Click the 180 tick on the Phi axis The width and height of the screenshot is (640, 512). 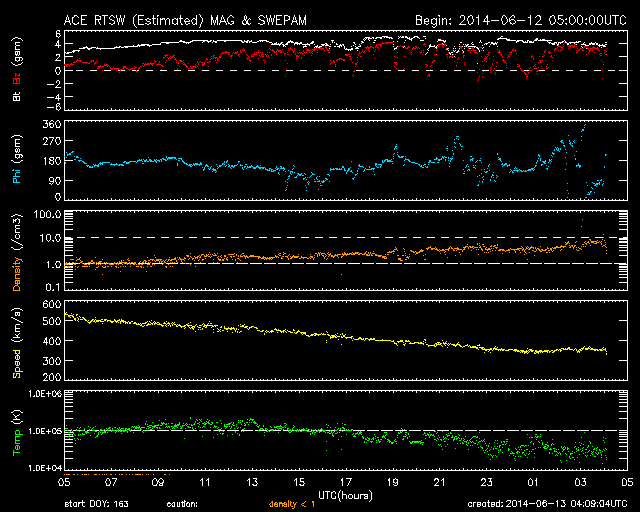(52, 161)
